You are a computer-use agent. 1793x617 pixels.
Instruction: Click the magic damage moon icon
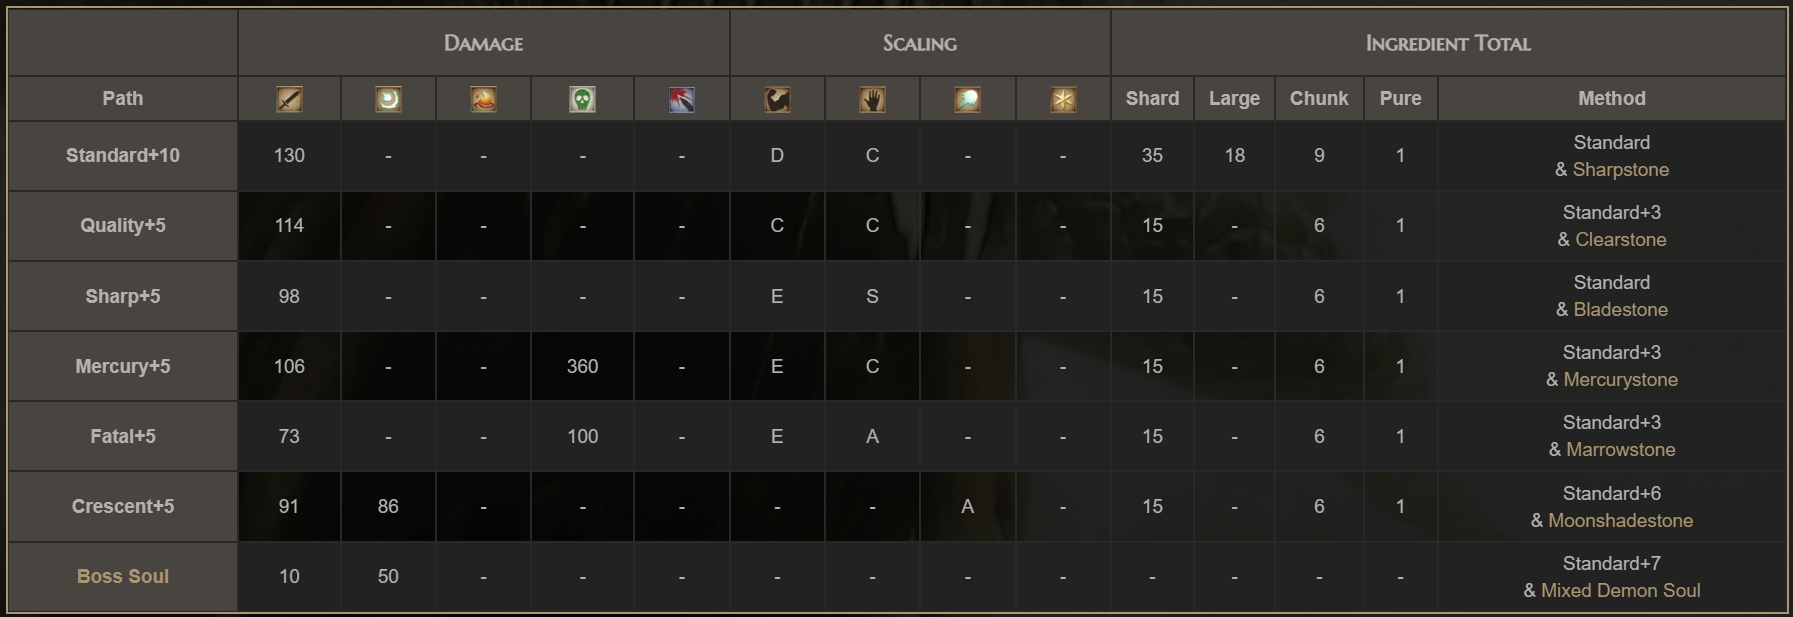388,99
